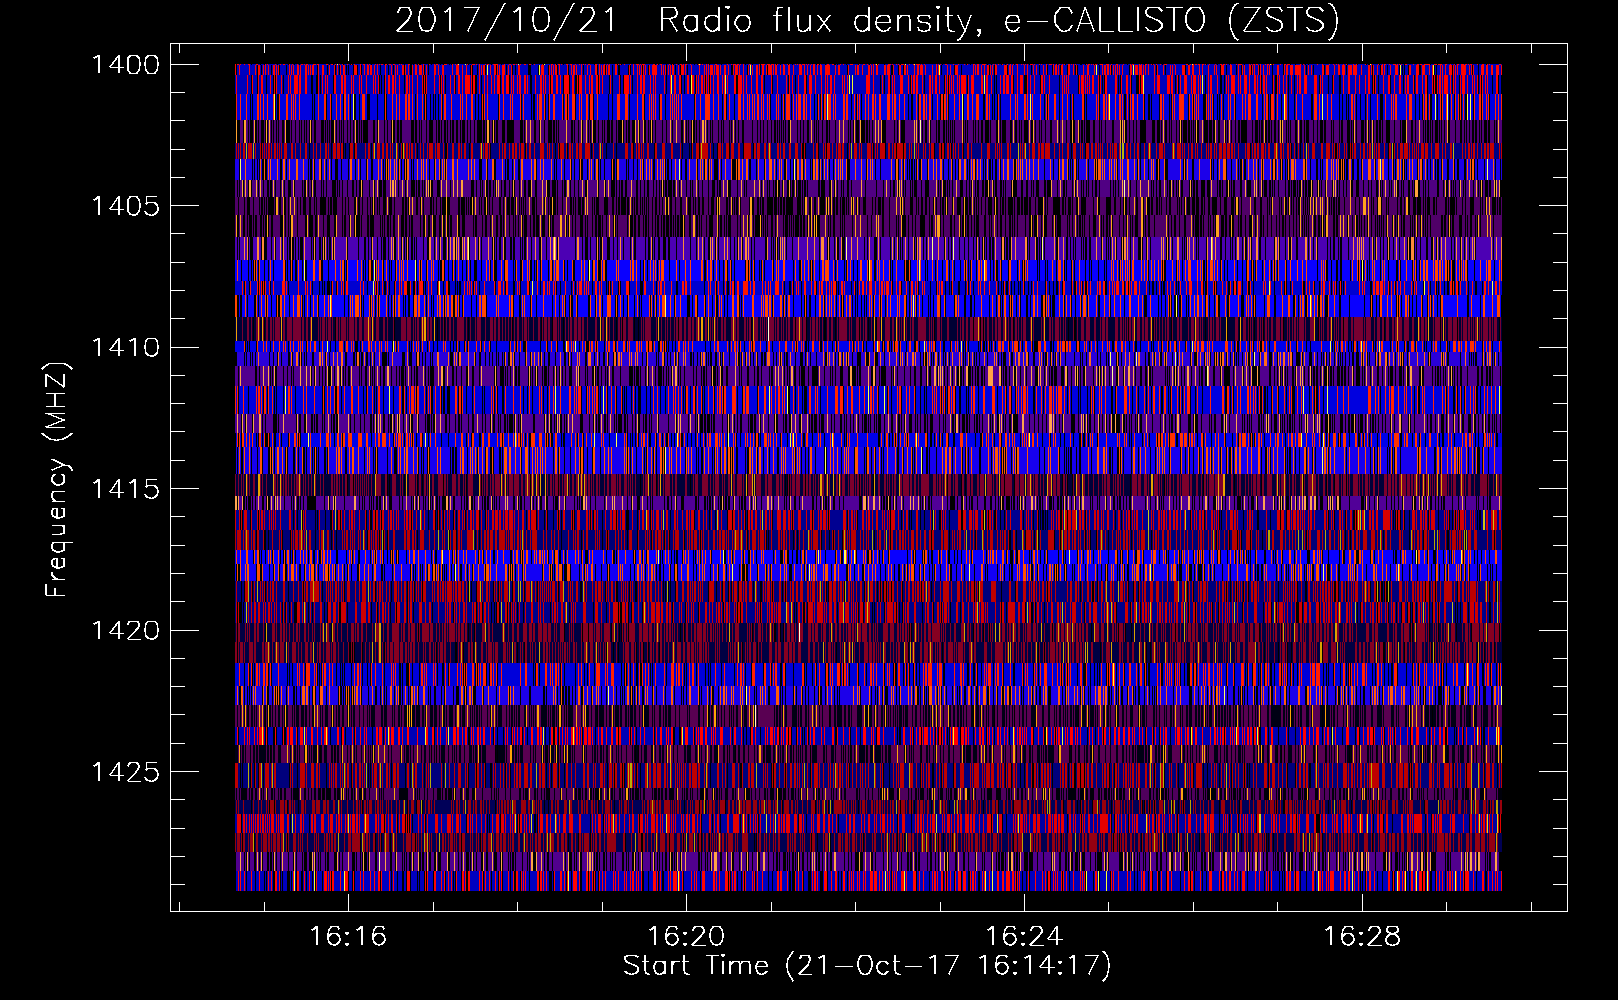Viewport: 1618px width, 1000px height.
Task: Click the 1425 frequency tick label
Action: tap(125, 772)
